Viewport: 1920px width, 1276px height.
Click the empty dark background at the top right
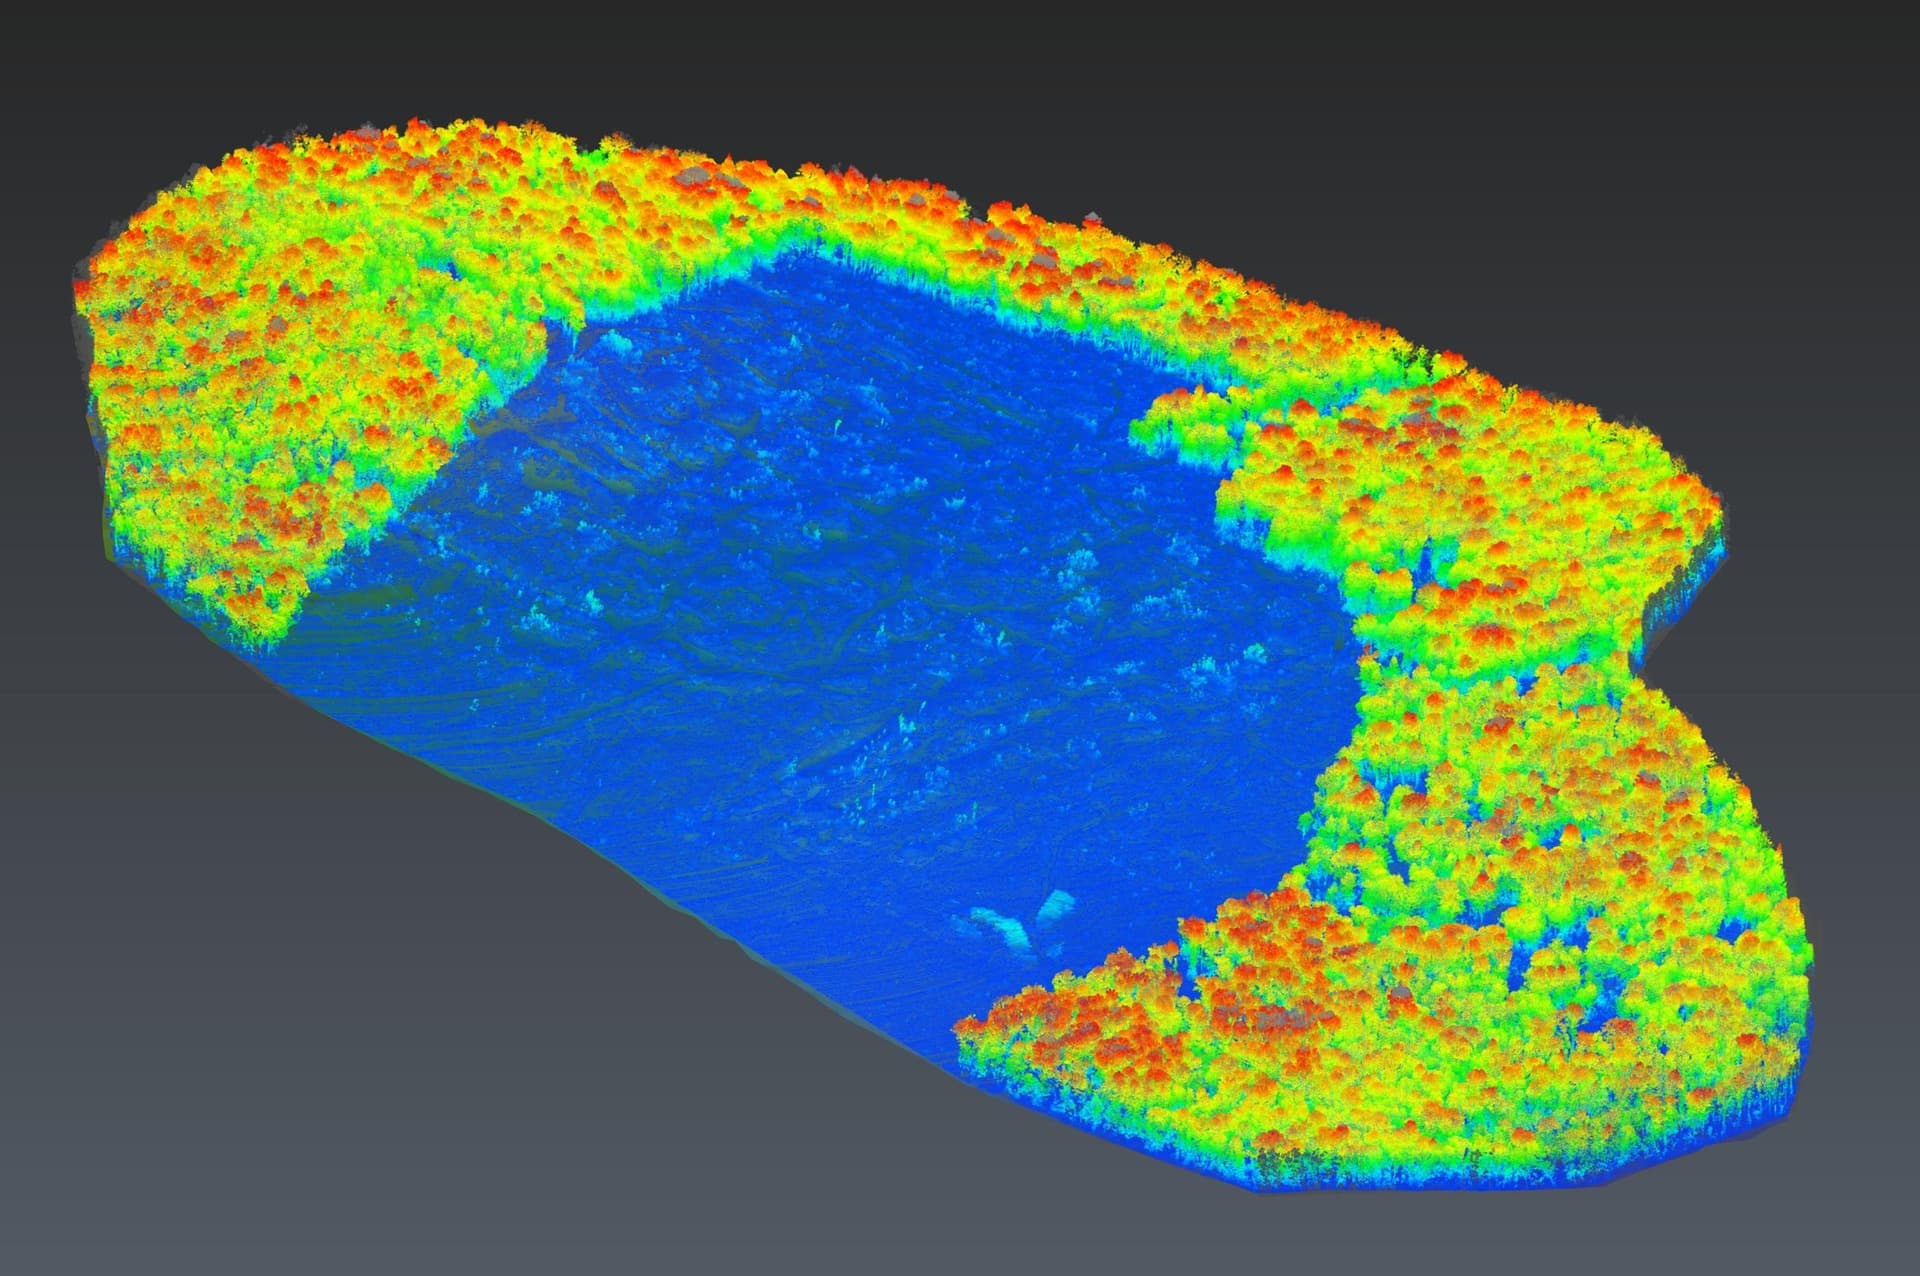click(1650, 150)
